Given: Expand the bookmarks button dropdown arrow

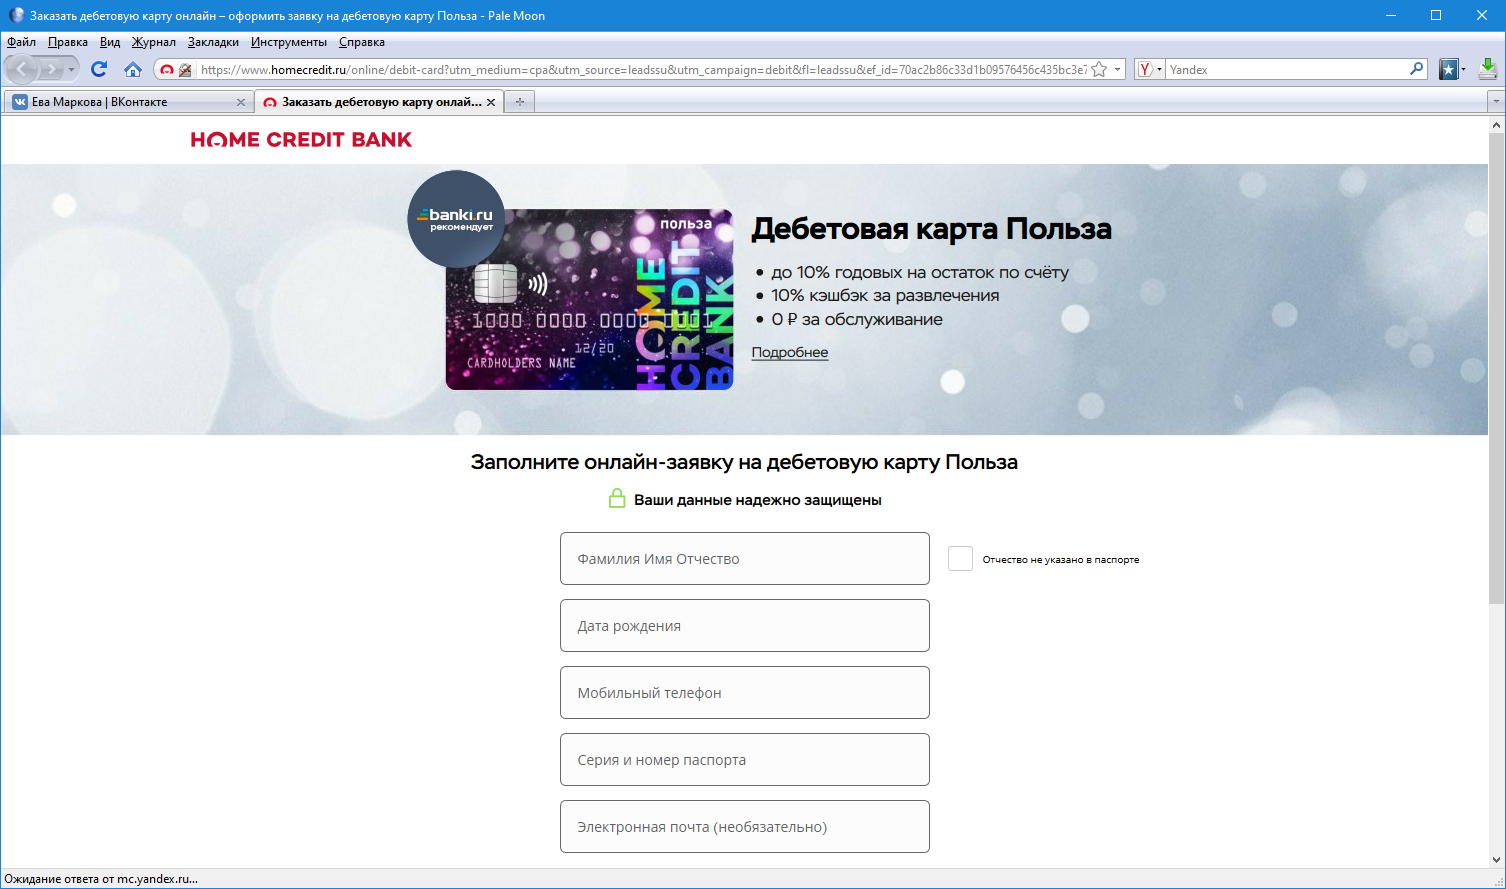Looking at the screenshot, I should point(1463,70).
